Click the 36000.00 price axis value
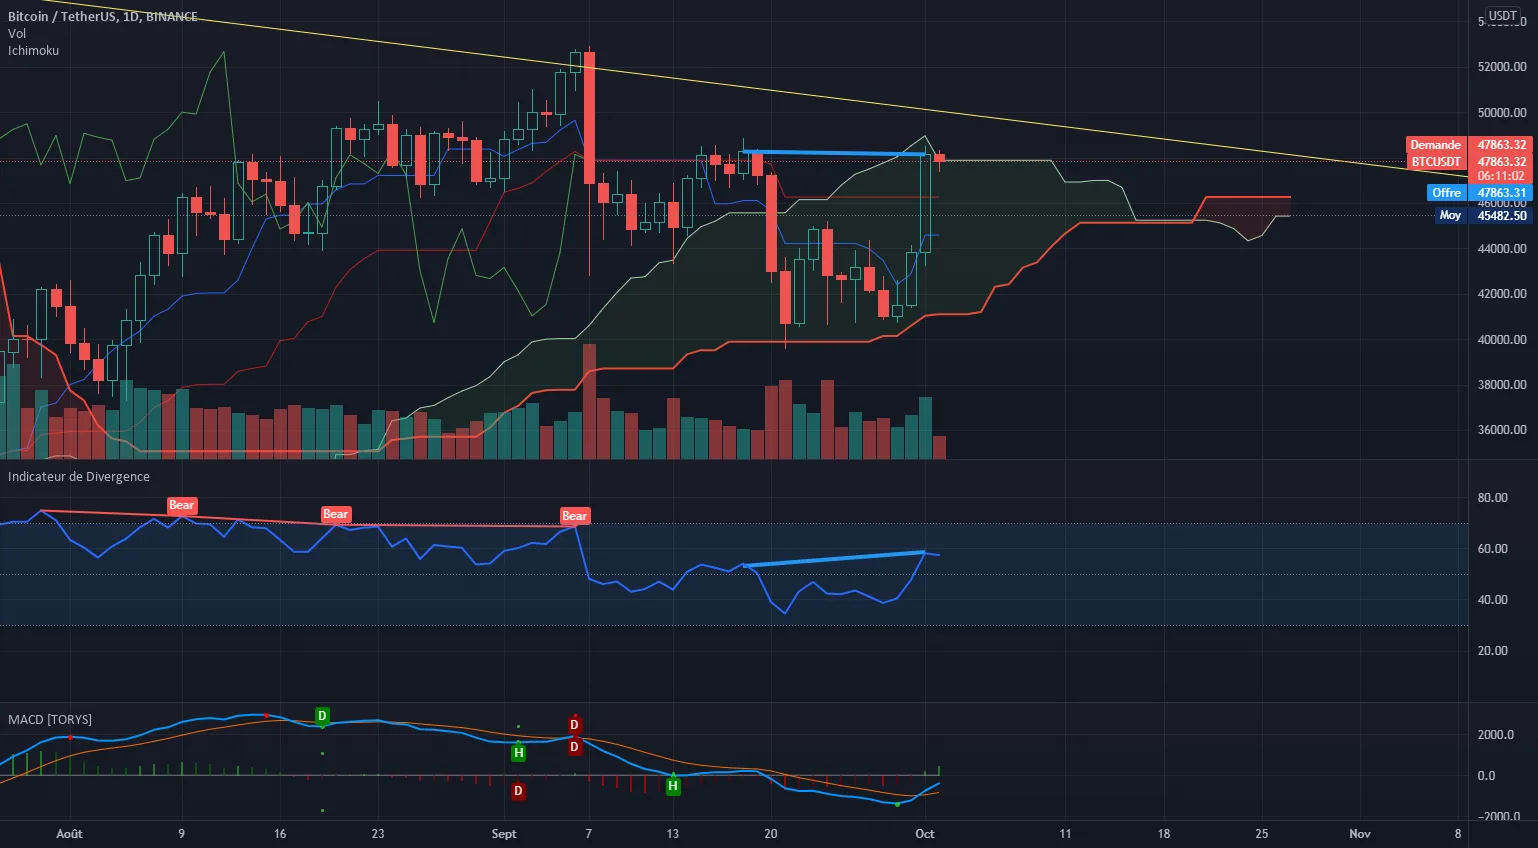Viewport: 1538px width, 848px height. point(1502,430)
